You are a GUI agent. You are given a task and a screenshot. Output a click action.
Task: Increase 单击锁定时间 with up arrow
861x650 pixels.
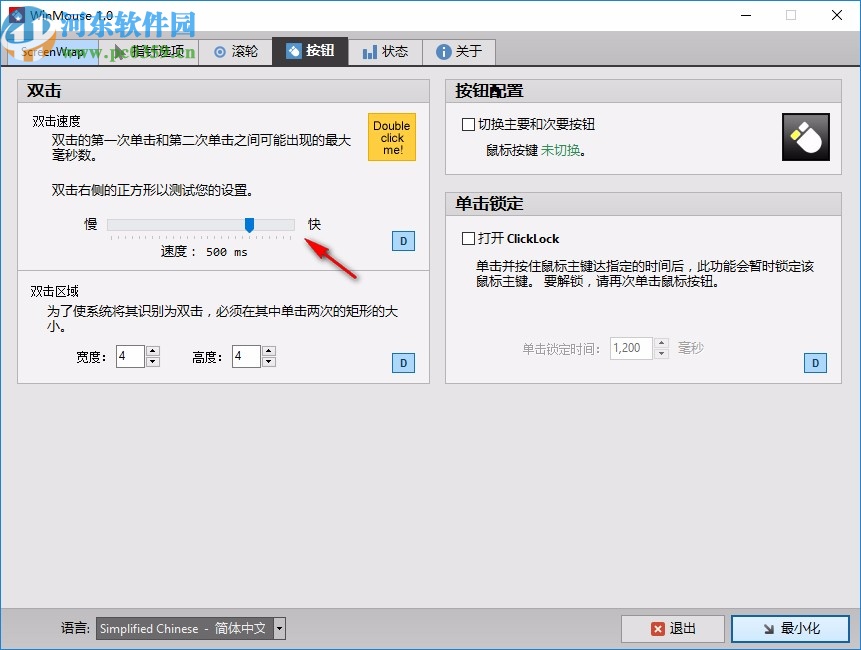(x=662, y=343)
